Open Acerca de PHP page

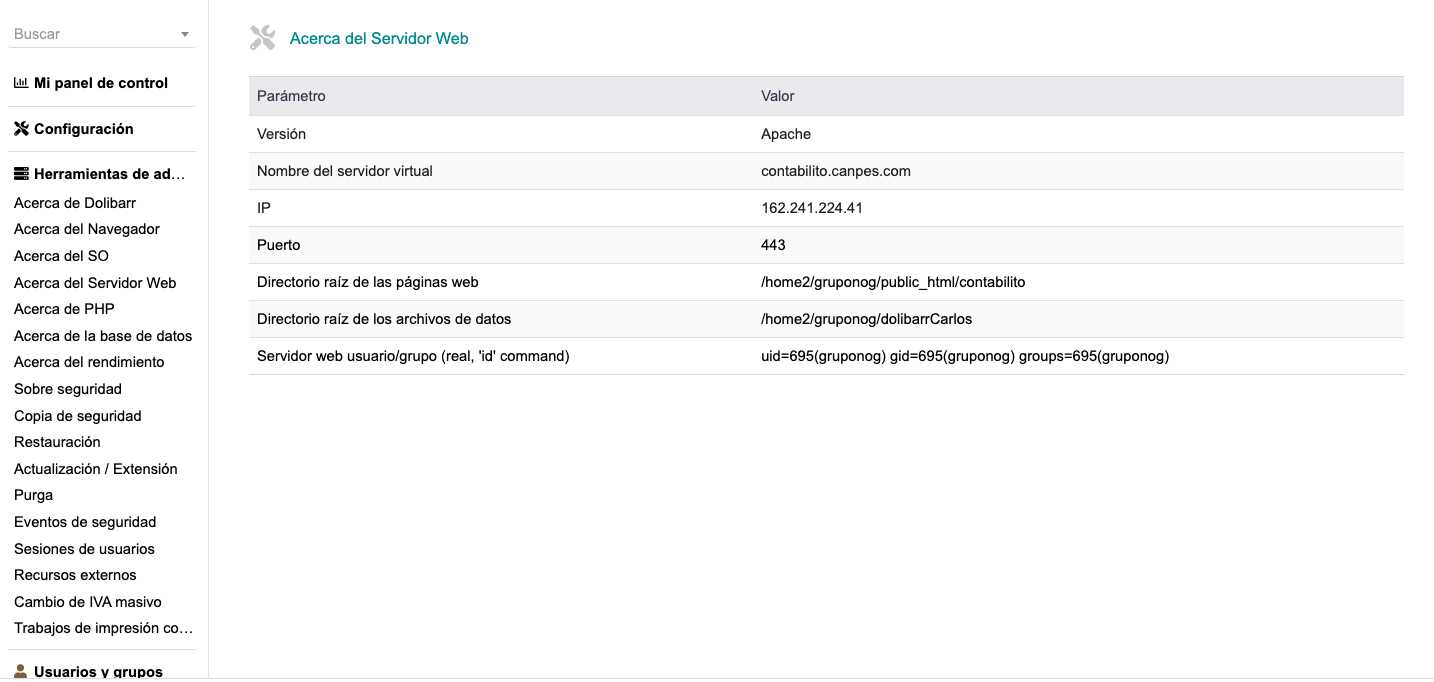coord(64,309)
